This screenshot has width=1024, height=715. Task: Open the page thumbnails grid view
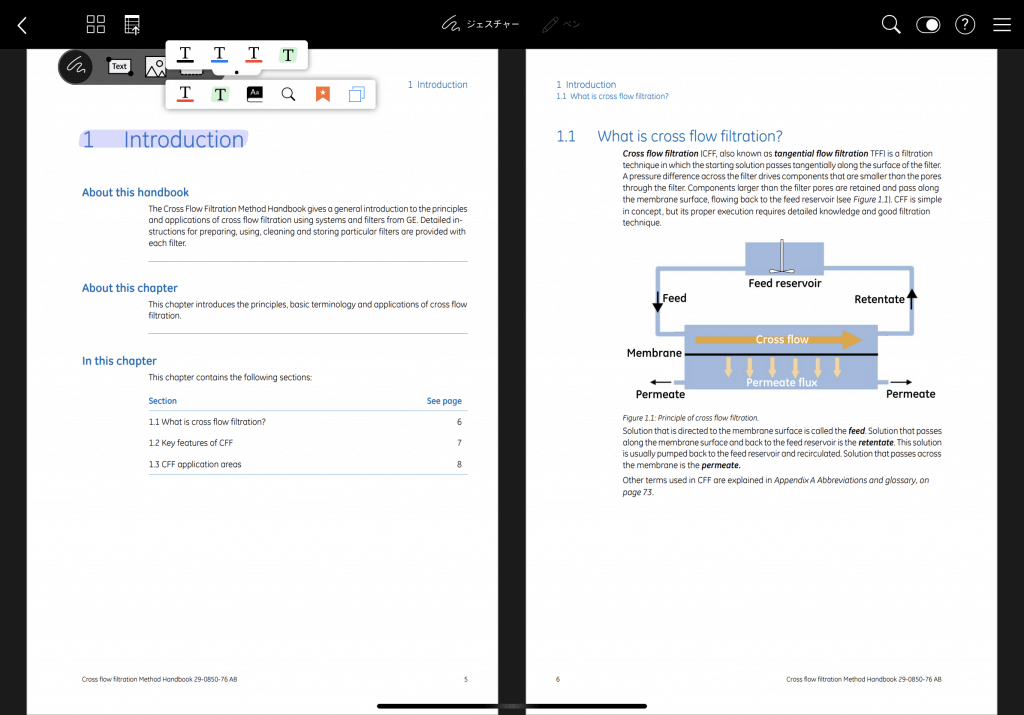tap(95, 24)
